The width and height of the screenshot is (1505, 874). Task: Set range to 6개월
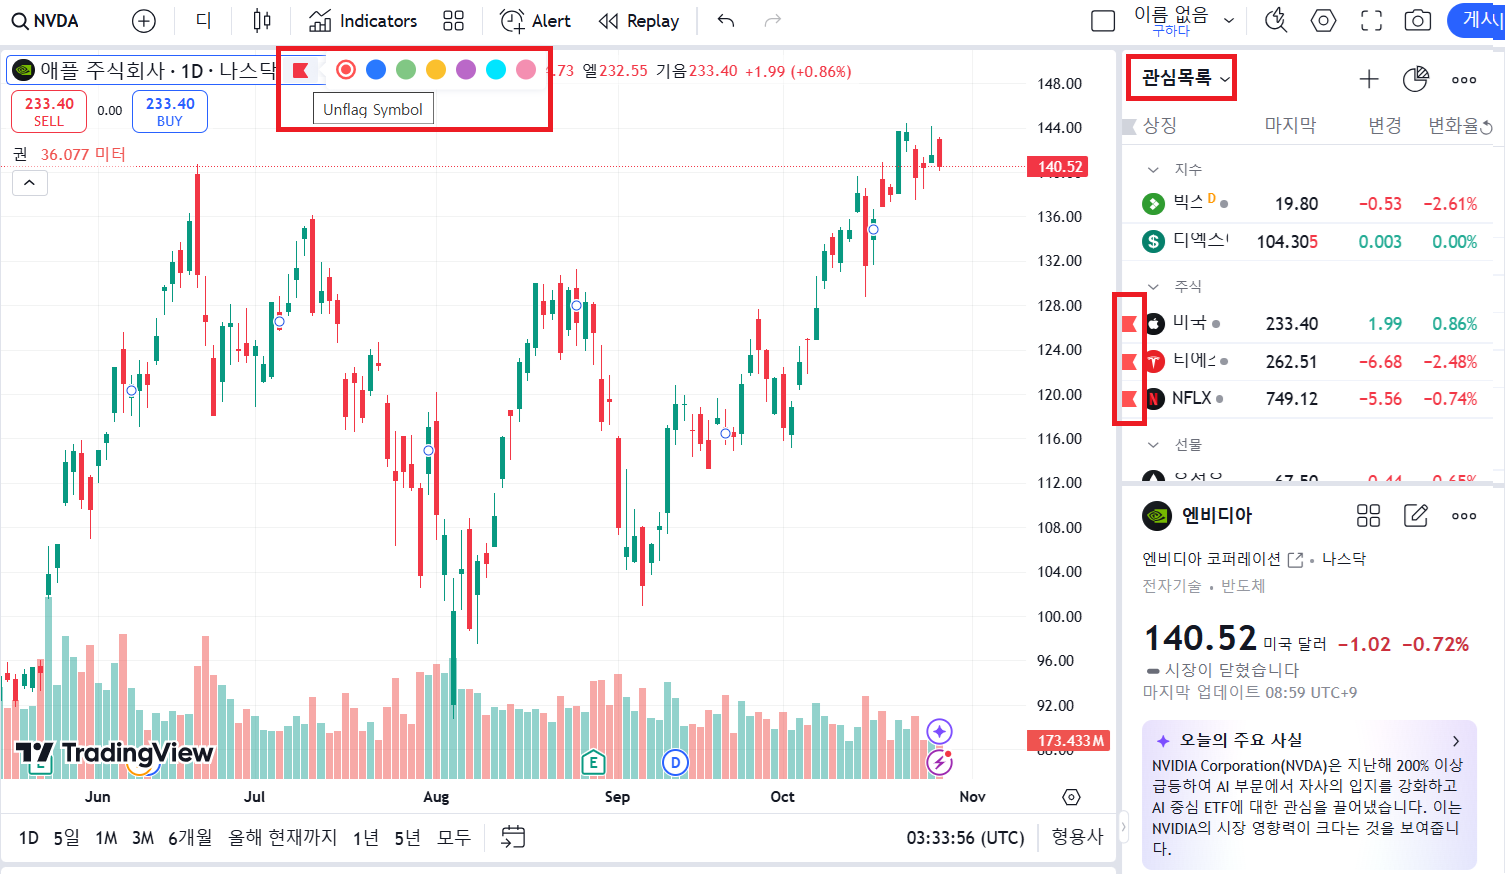pos(190,838)
